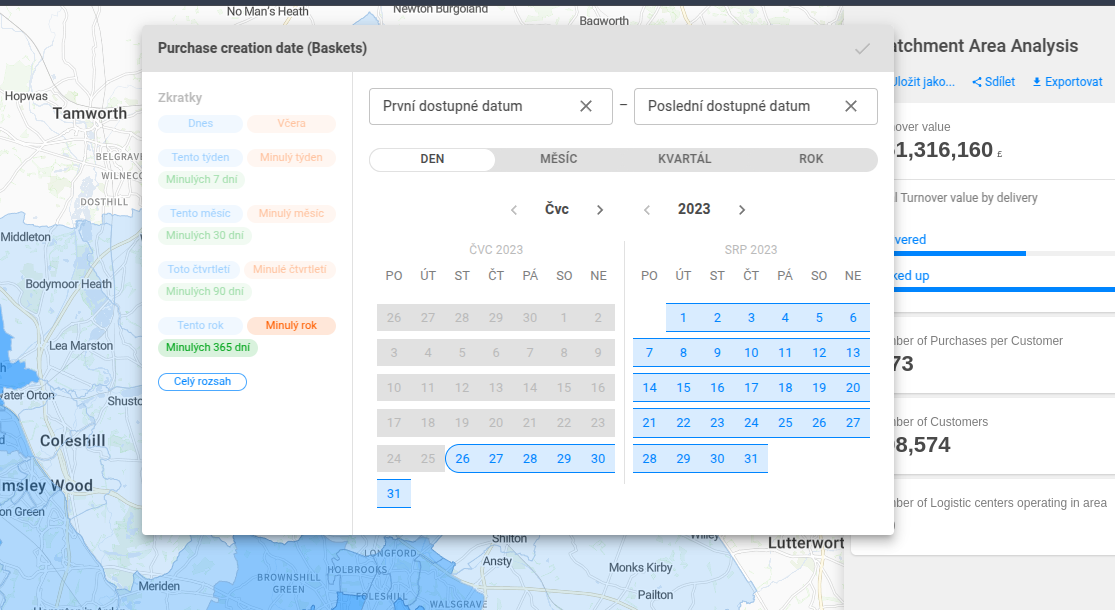Pick 15 in the SRP 2023 calendar
Image resolution: width=1115 pixels, height=610 pixels.
(x=683, y=388)
